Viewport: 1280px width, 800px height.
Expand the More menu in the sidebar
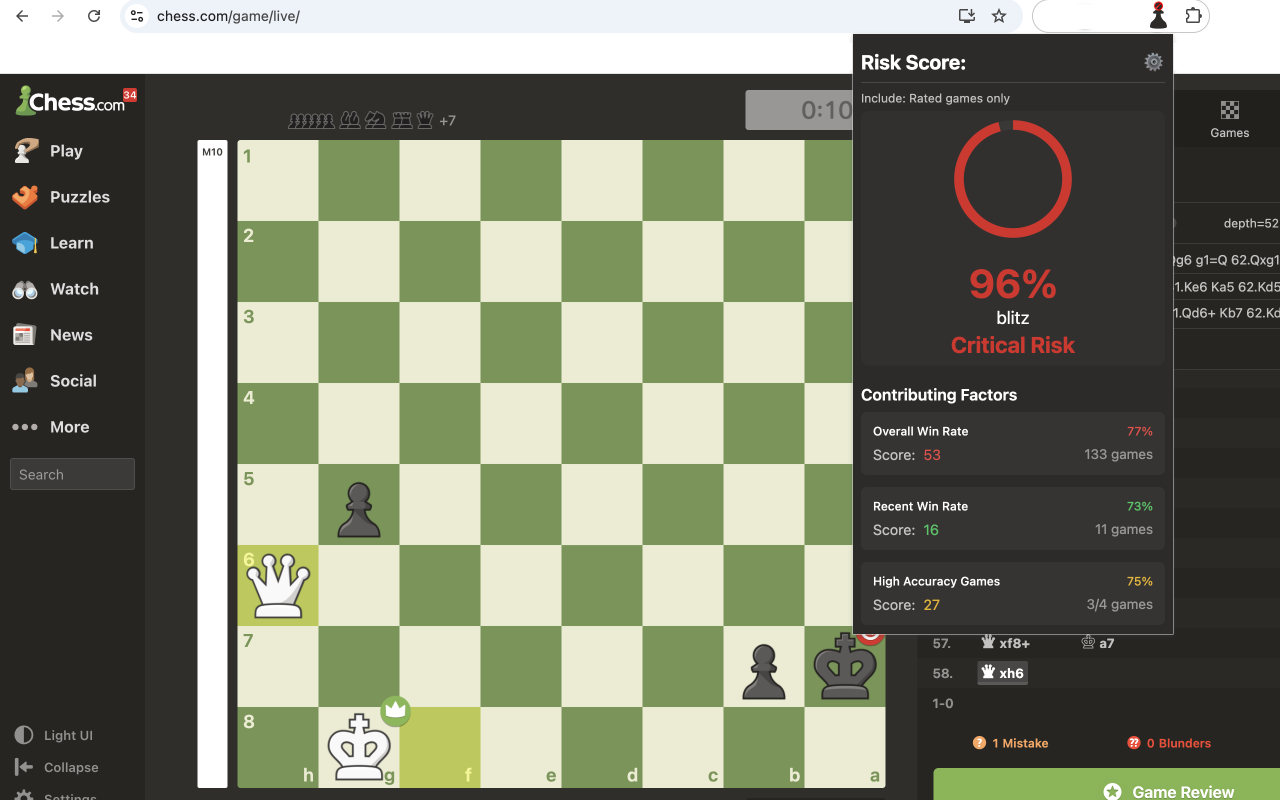[69, 427]
